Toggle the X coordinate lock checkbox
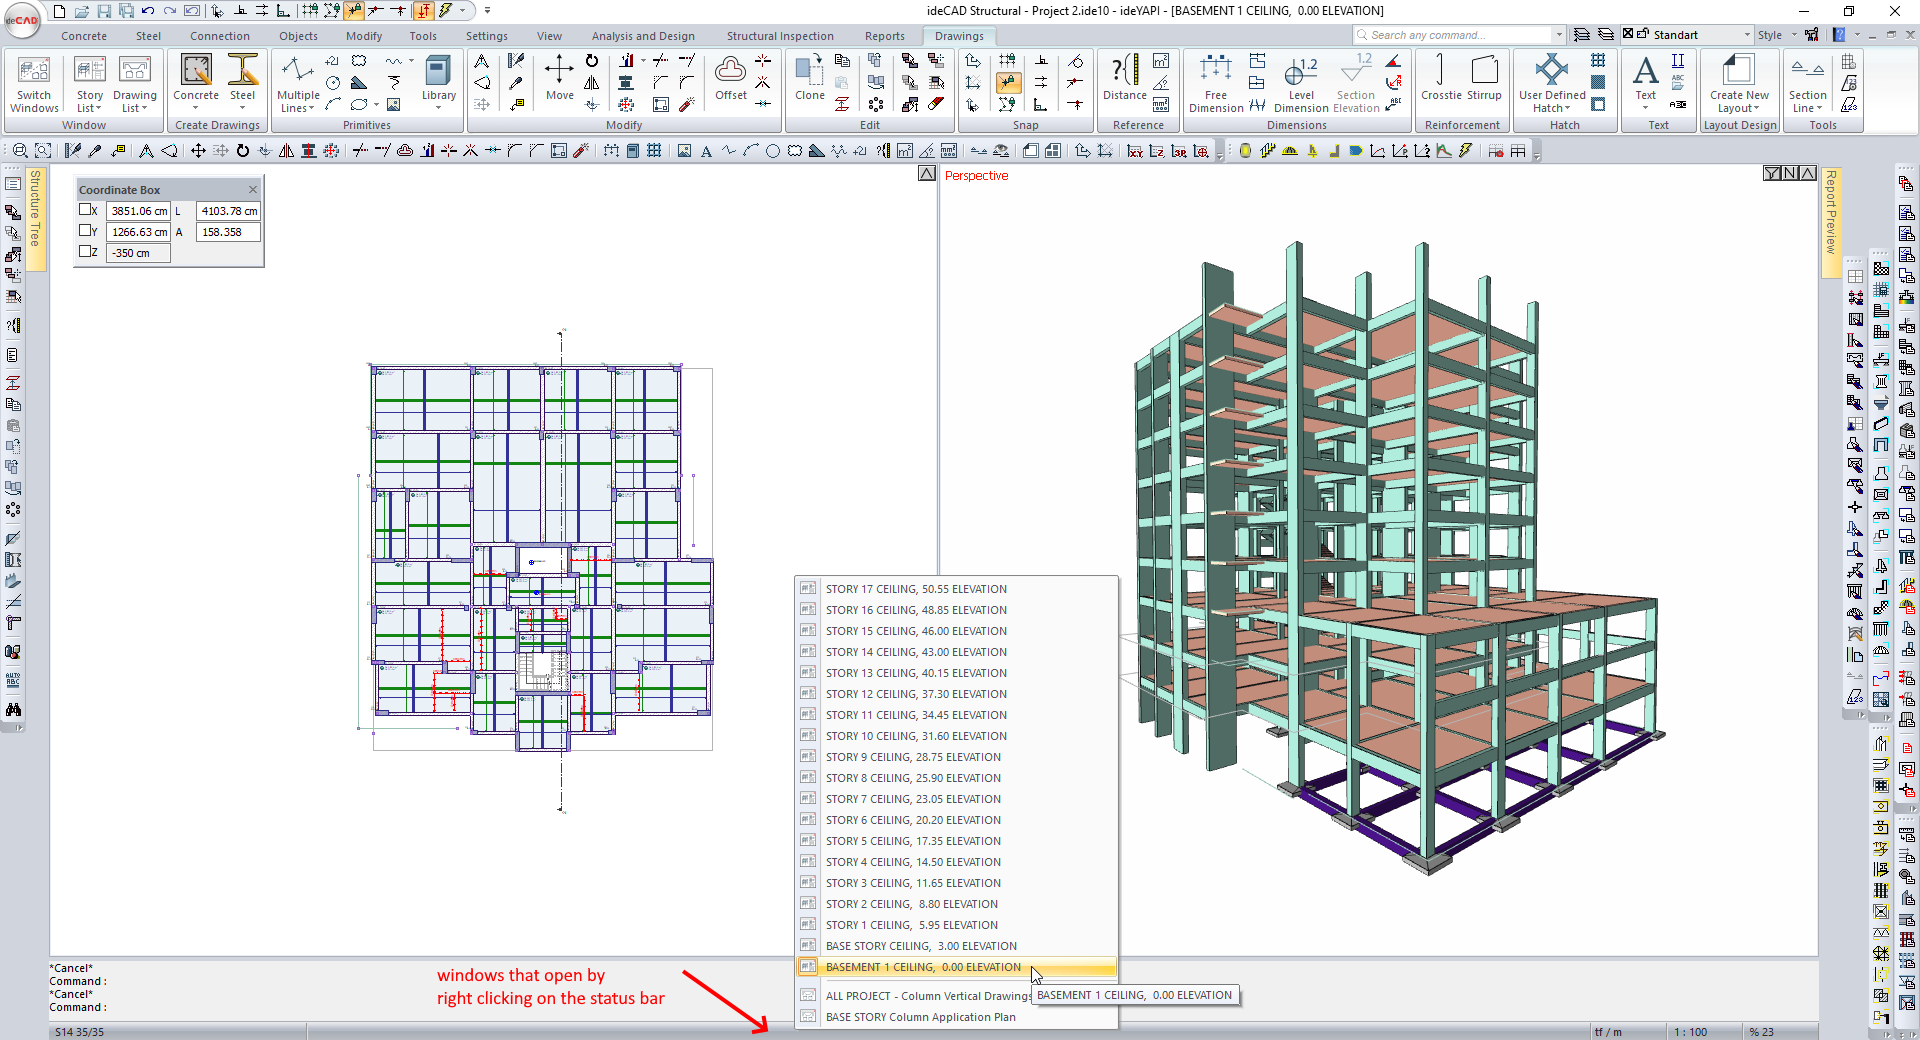 [x=86, y=210]
